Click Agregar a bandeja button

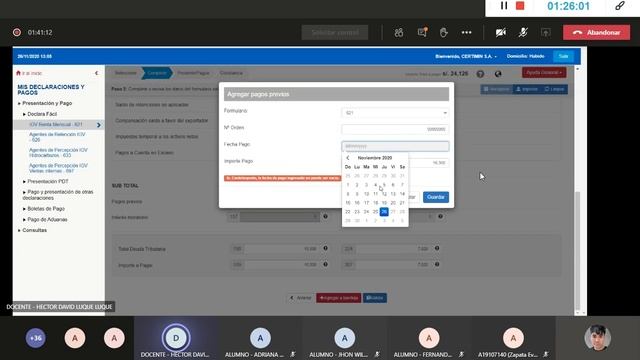click(338, 298)
